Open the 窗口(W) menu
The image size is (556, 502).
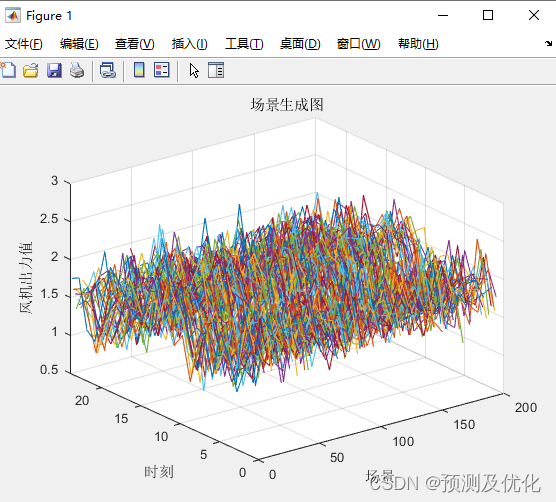point(358,44)
